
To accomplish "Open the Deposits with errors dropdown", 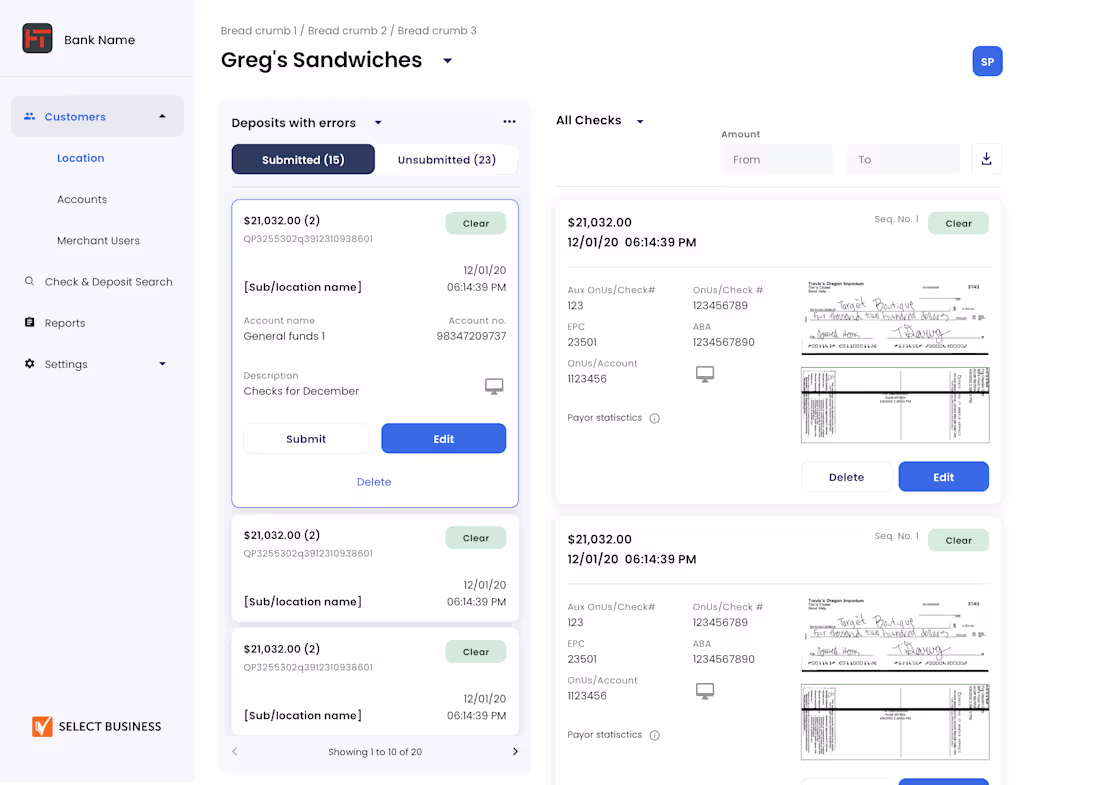I will click(378, 123).
